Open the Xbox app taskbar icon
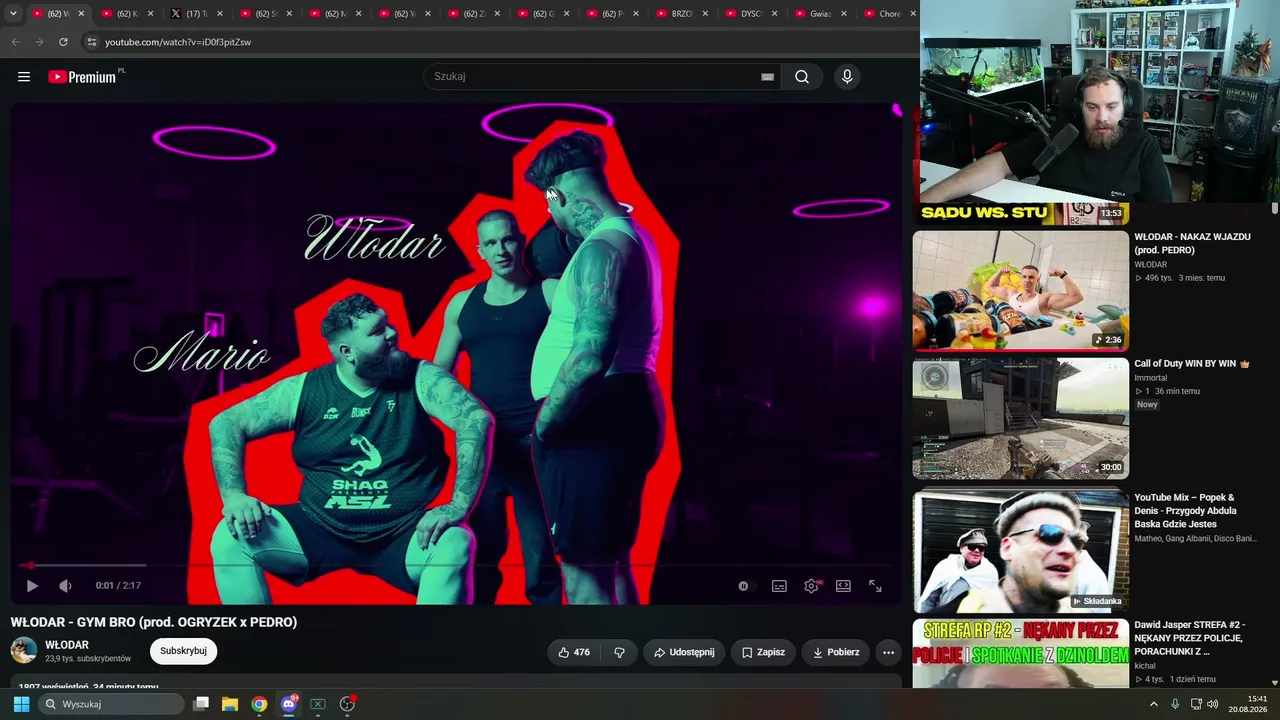 tap(318, 704)
